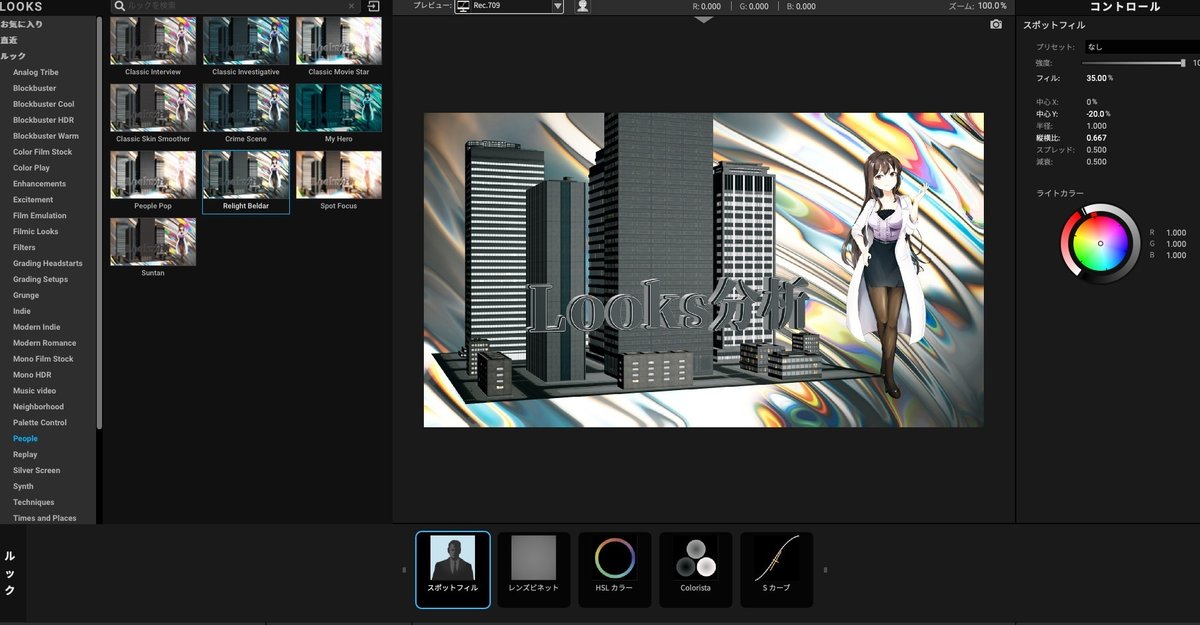Open the プリセット なし dropdown
The image size is (1200, 625).
click(1142, 47)
